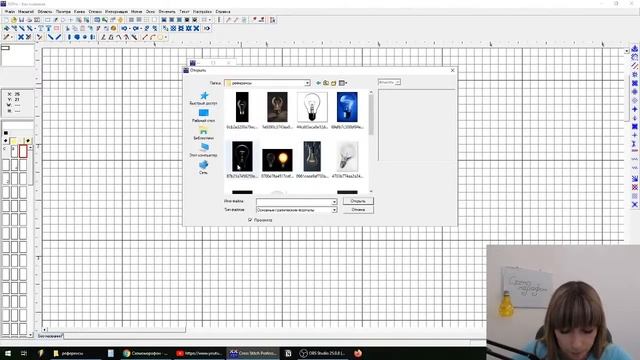
Task: Select the large blue circle bead tool
Action: click(77, 37)
